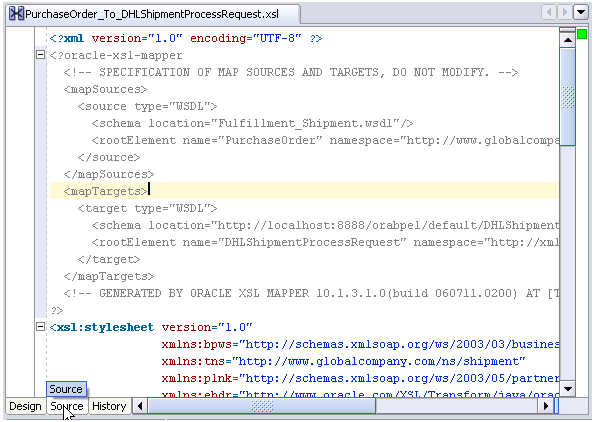Click the GENERATED BY ORACLE XSL MAPPER comment
The width and height of the screenshot is (597, 422).
click(x=311, y=293)
